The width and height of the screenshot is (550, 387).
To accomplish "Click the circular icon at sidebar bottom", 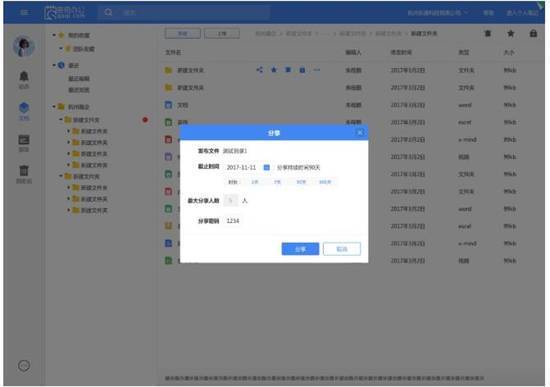I will pyautogui.click(x=24, y=366).
